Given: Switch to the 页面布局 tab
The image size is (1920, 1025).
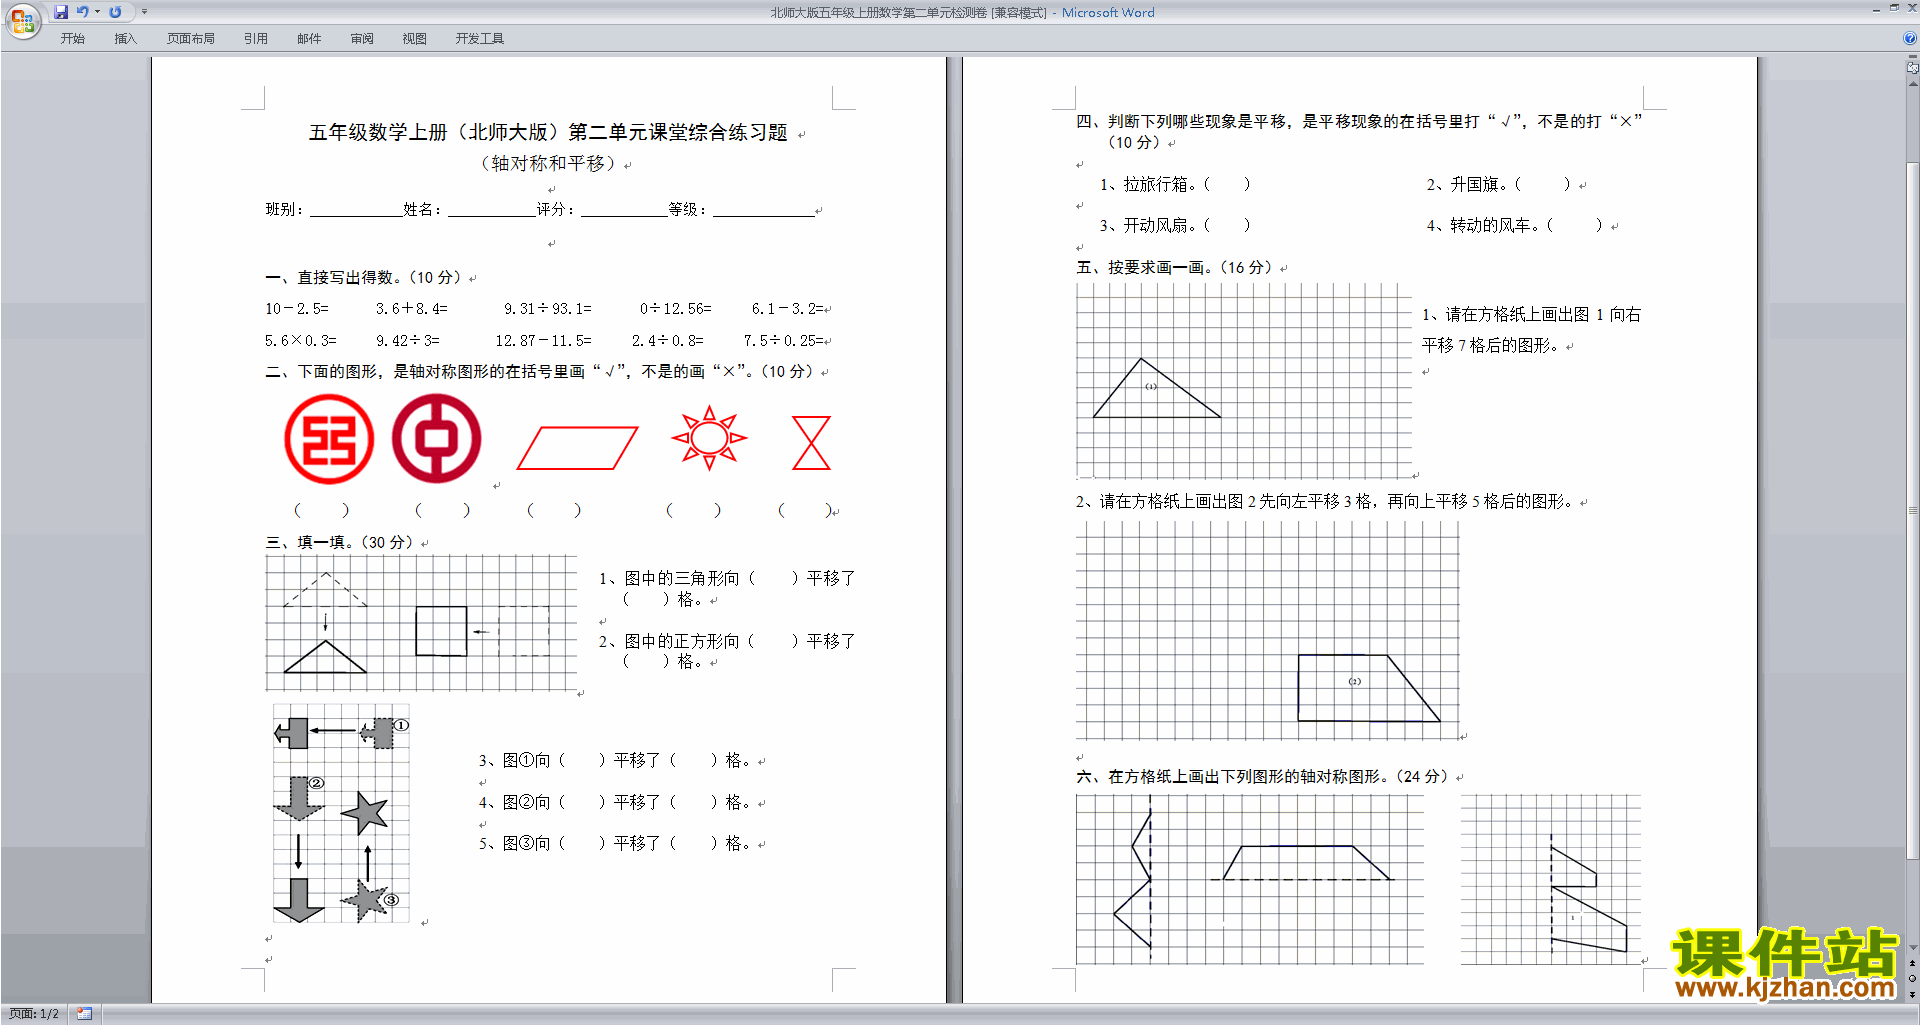Looking at the screenshot, I should tap(191, 39).
